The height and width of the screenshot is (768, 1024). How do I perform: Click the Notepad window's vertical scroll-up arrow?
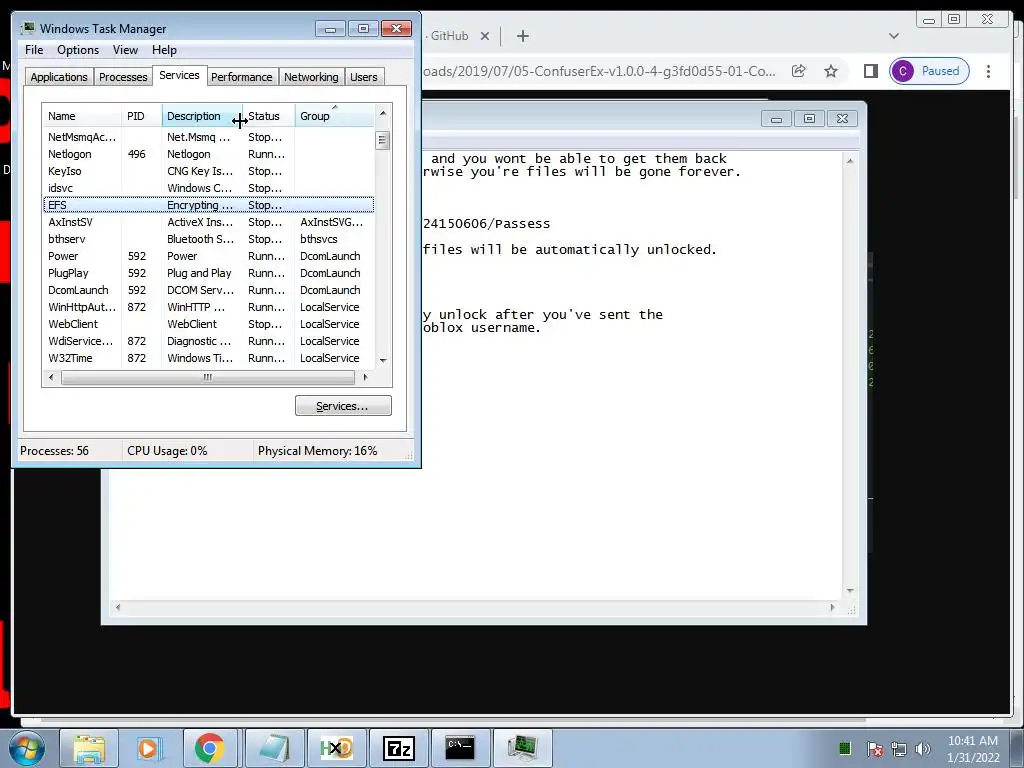850,161
